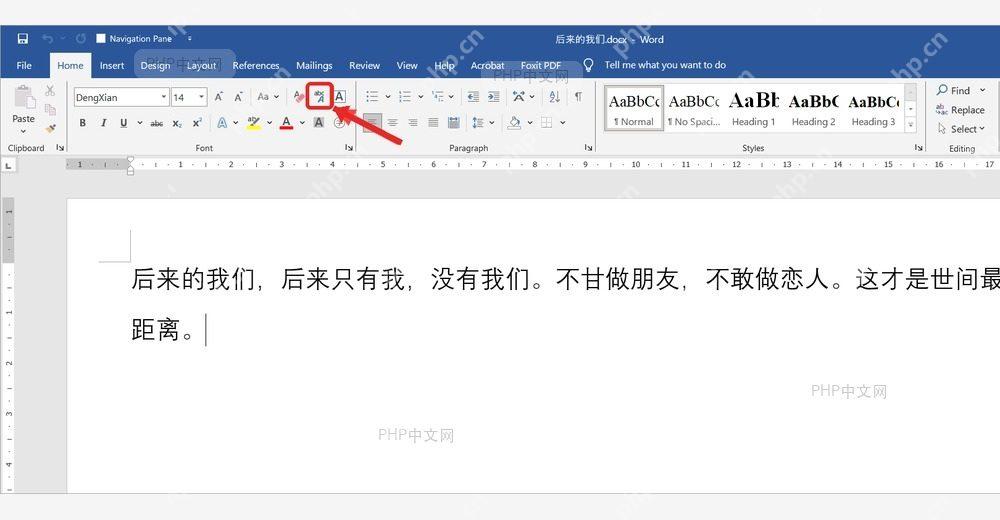This screenshot has width=1000, height=520.
Task: Open Customize Quick Access Toolbar dropdown
Action: [189, 39]
